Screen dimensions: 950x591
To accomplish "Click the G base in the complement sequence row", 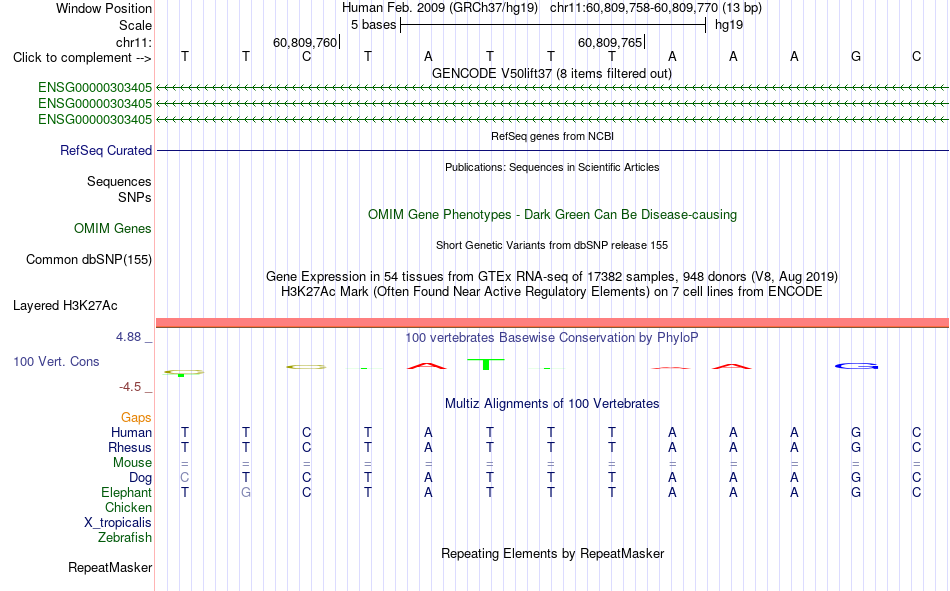I will [855, 56].
